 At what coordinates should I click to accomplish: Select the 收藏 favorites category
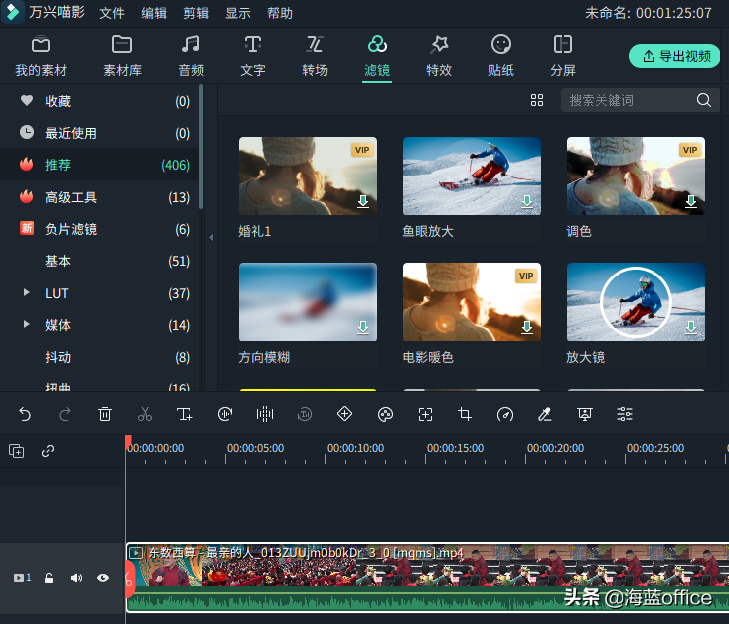(x=99, y=101)
